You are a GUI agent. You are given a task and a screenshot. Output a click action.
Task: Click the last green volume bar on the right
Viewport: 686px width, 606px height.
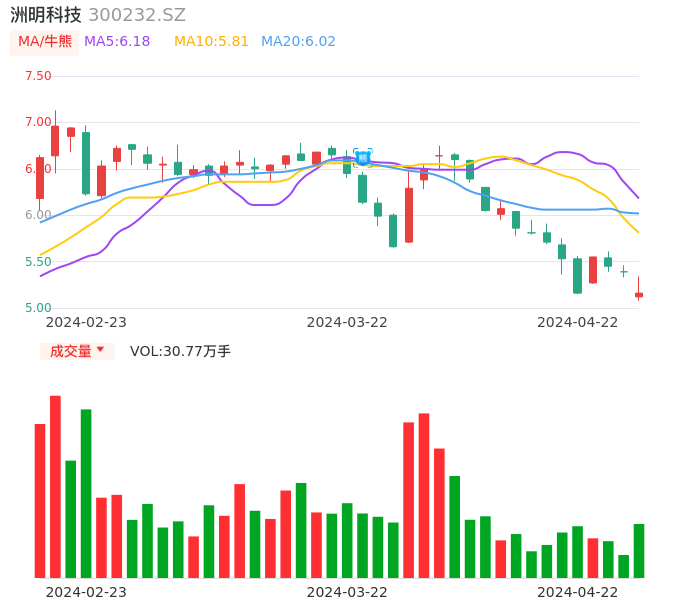[639, 551]
